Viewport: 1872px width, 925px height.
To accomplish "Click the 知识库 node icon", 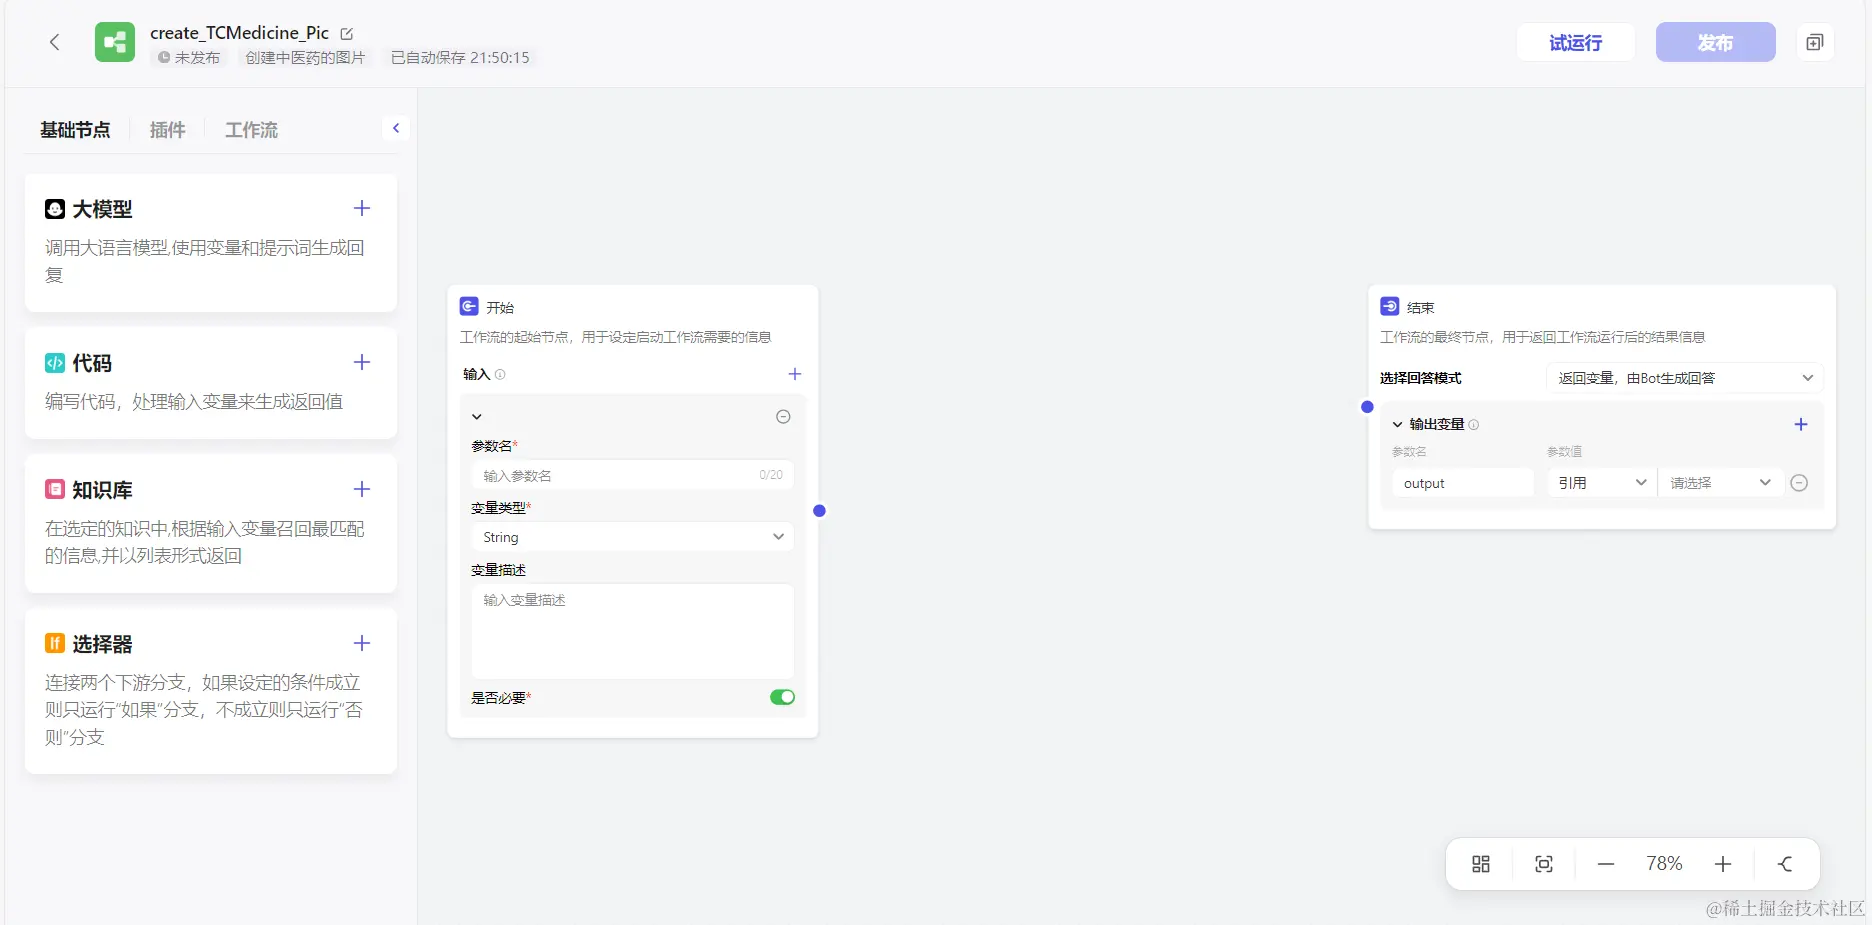I will click(55, 490).
